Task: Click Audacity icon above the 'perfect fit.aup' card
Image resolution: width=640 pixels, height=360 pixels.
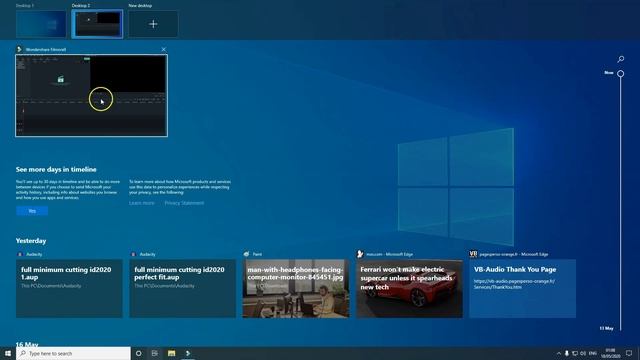Action: [x=133, y=254]
